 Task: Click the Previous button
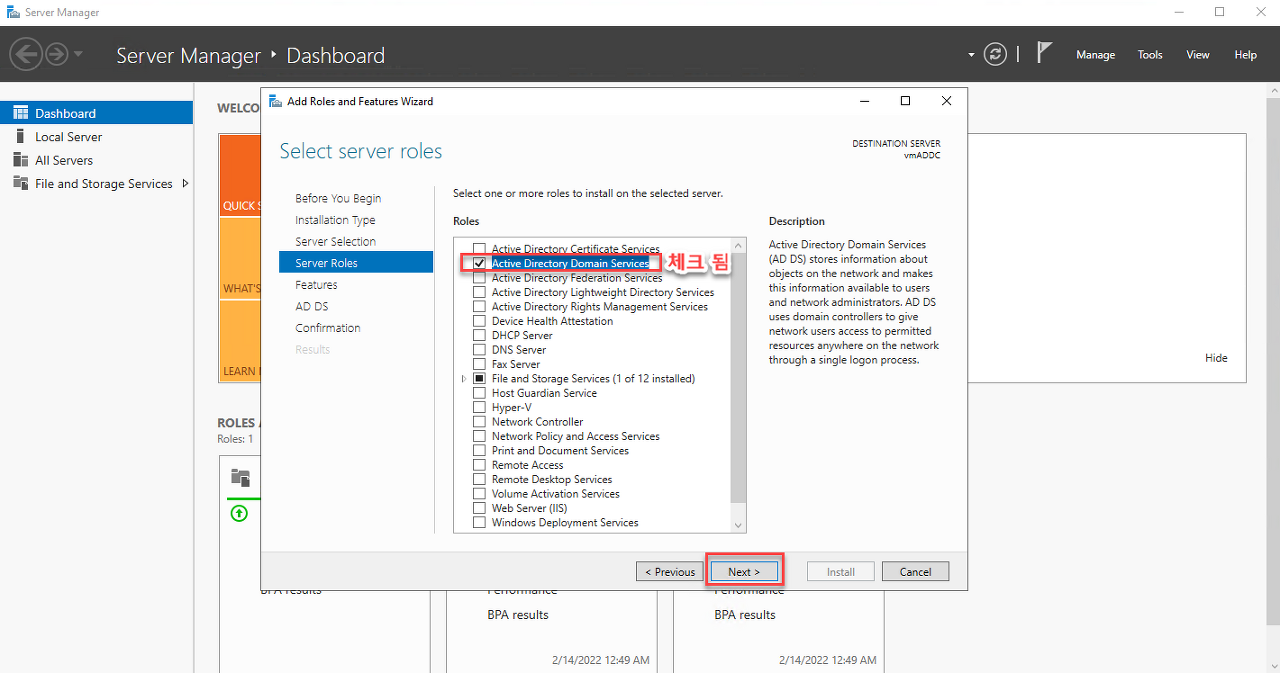pos(669,572)
